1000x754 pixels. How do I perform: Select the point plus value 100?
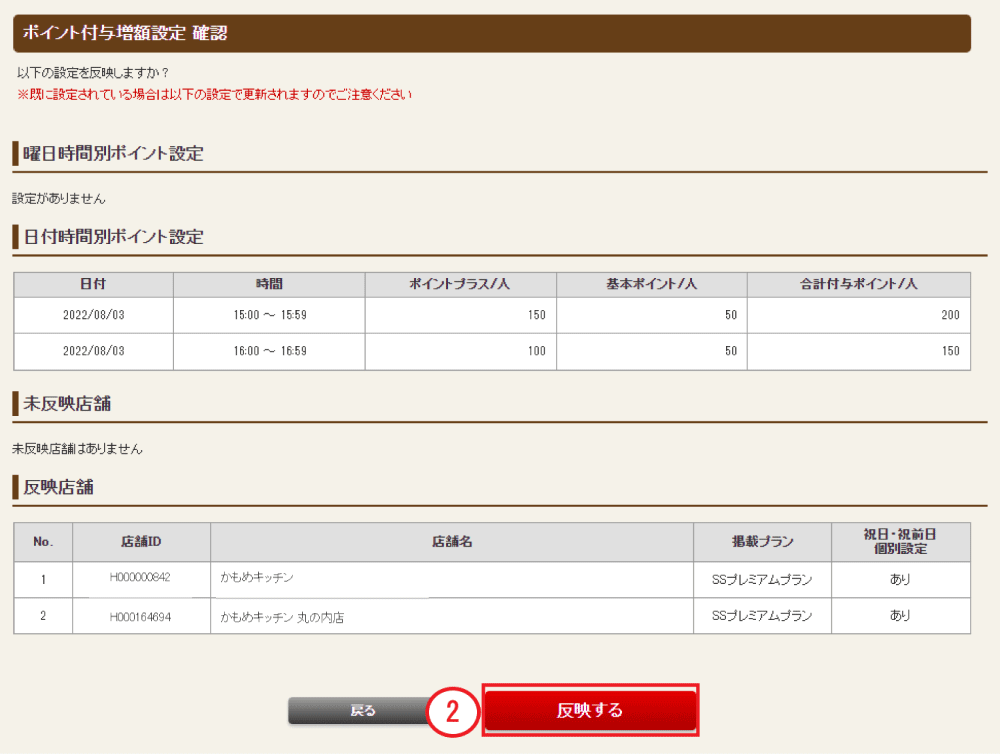click(x=536, y=351)
